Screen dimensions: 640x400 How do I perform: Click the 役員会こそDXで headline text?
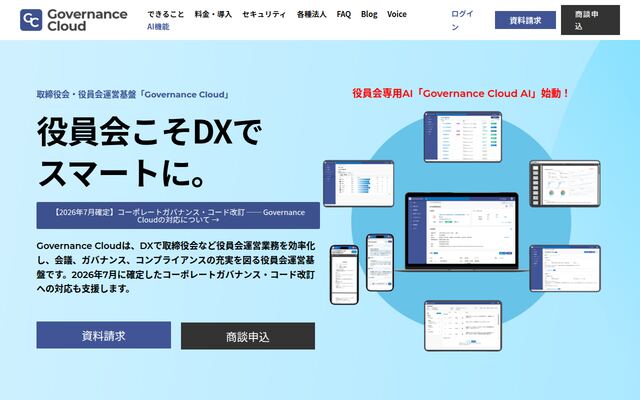coord(149,132)
